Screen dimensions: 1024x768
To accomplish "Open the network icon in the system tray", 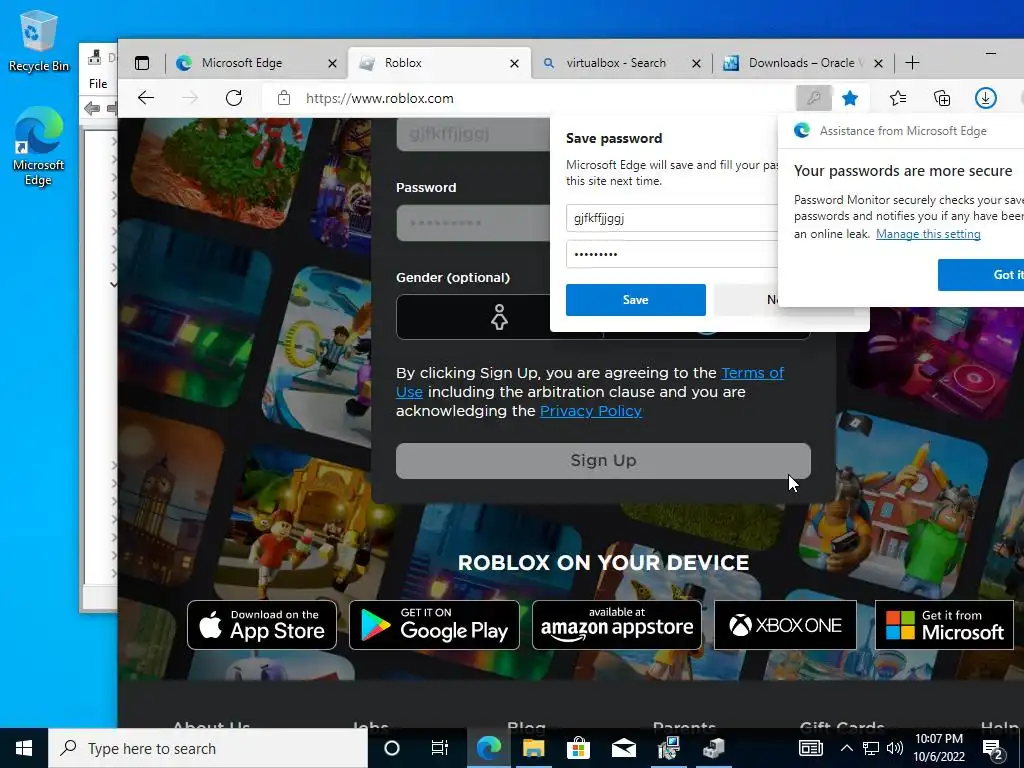I will pos(871,748).
